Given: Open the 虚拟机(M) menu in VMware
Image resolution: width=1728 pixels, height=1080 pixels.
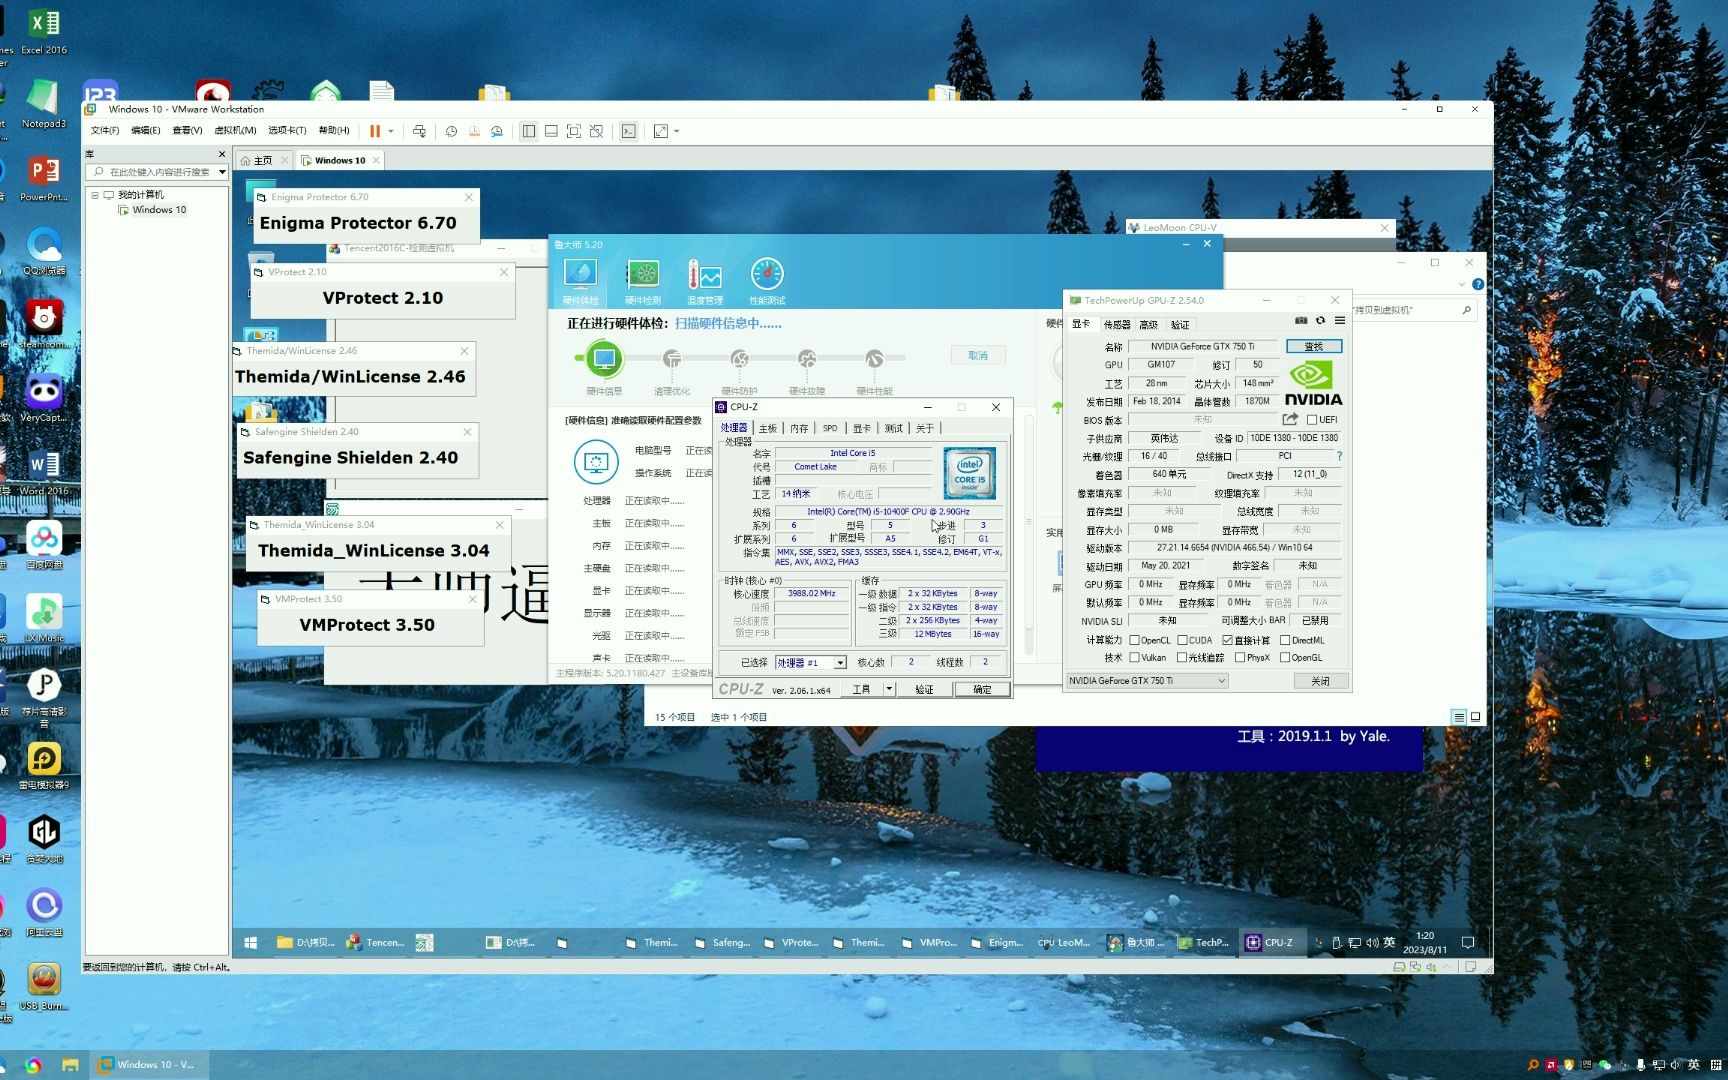Looking at the screenshot, I should (235, 131).
